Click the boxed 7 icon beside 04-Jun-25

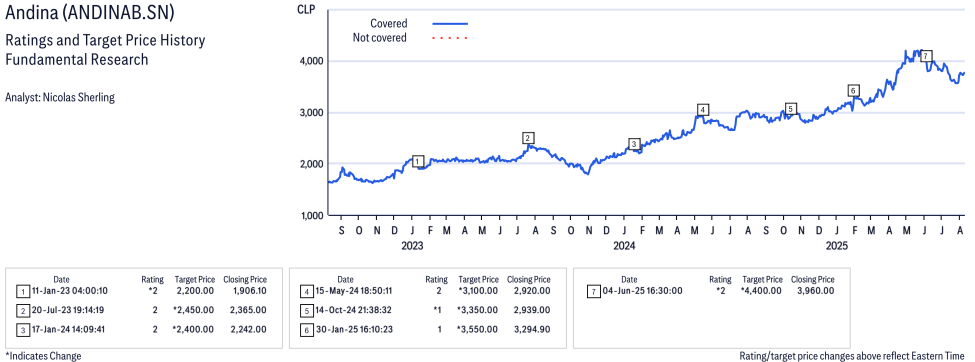[591, 290]
